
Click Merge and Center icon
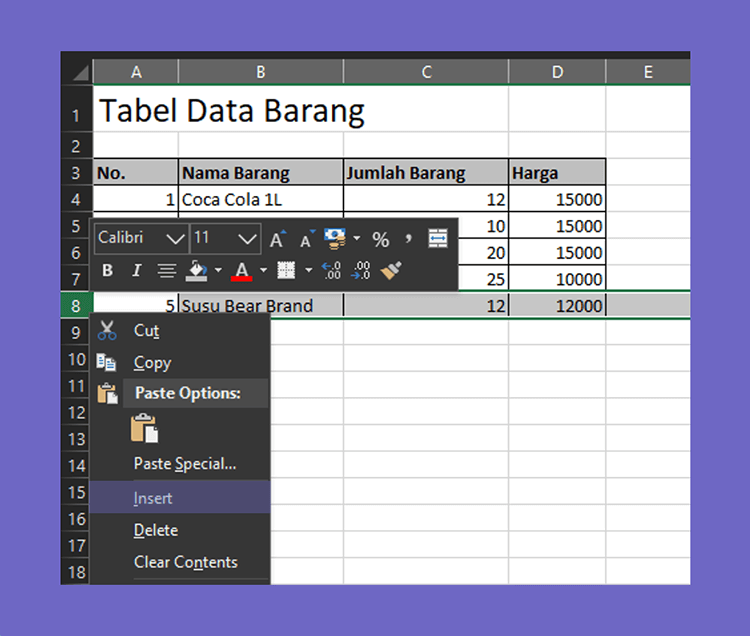(x=438, y=239)
